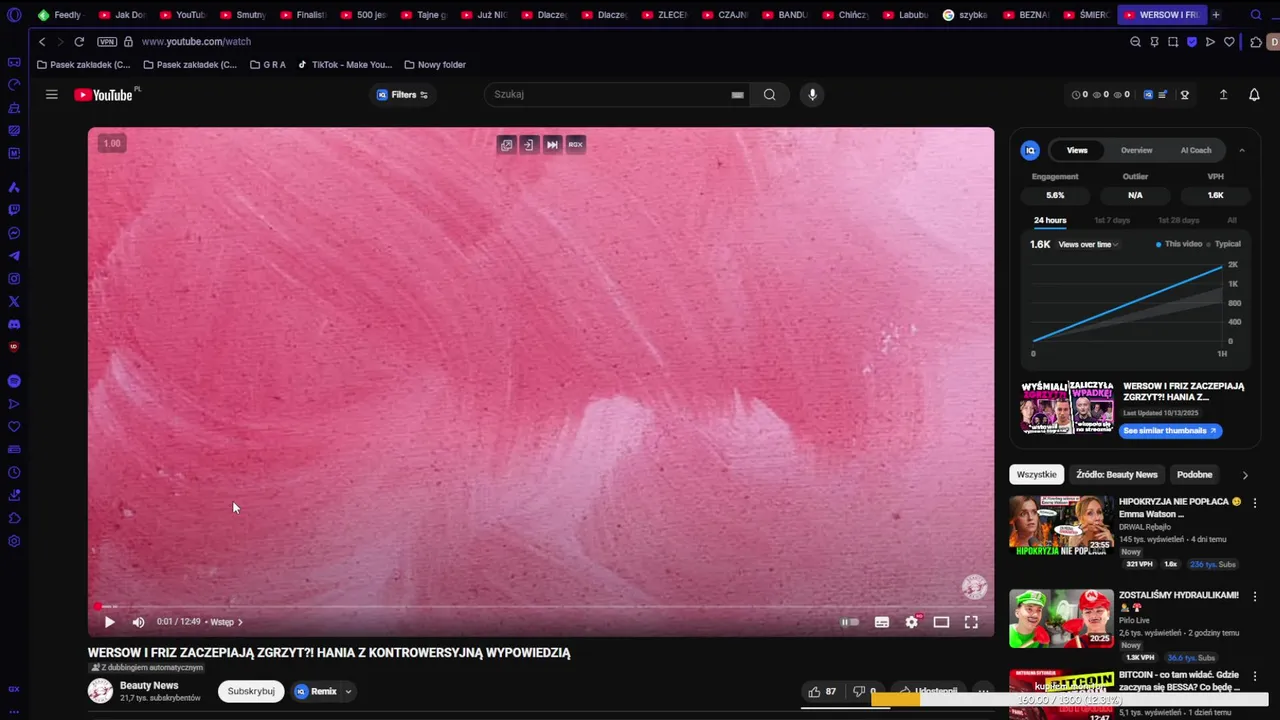Viewport: 1280px width, 720px height.
Task: Open TikTok - Make You... bookmark
Action: 345,65
